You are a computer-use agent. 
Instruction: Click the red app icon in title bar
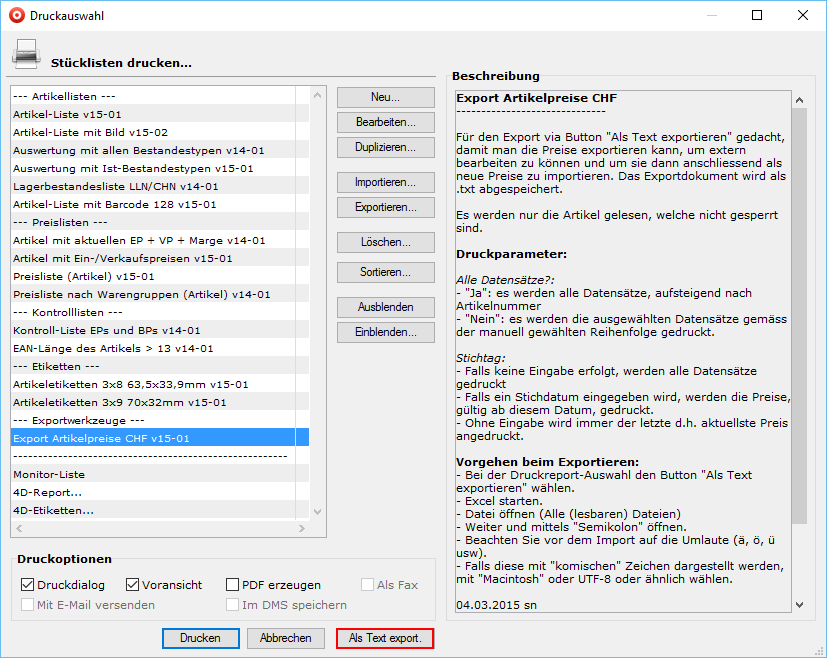(15, 15)
